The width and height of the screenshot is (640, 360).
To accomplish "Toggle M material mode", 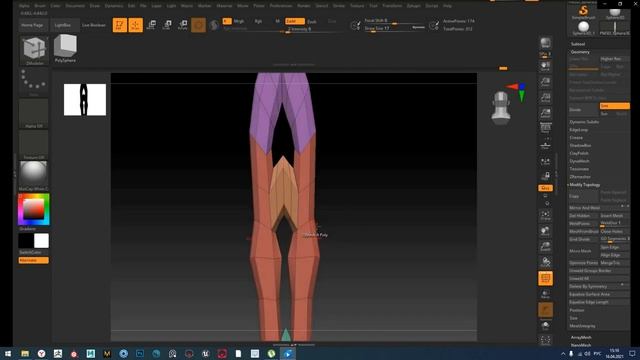I will coord(278,21).
